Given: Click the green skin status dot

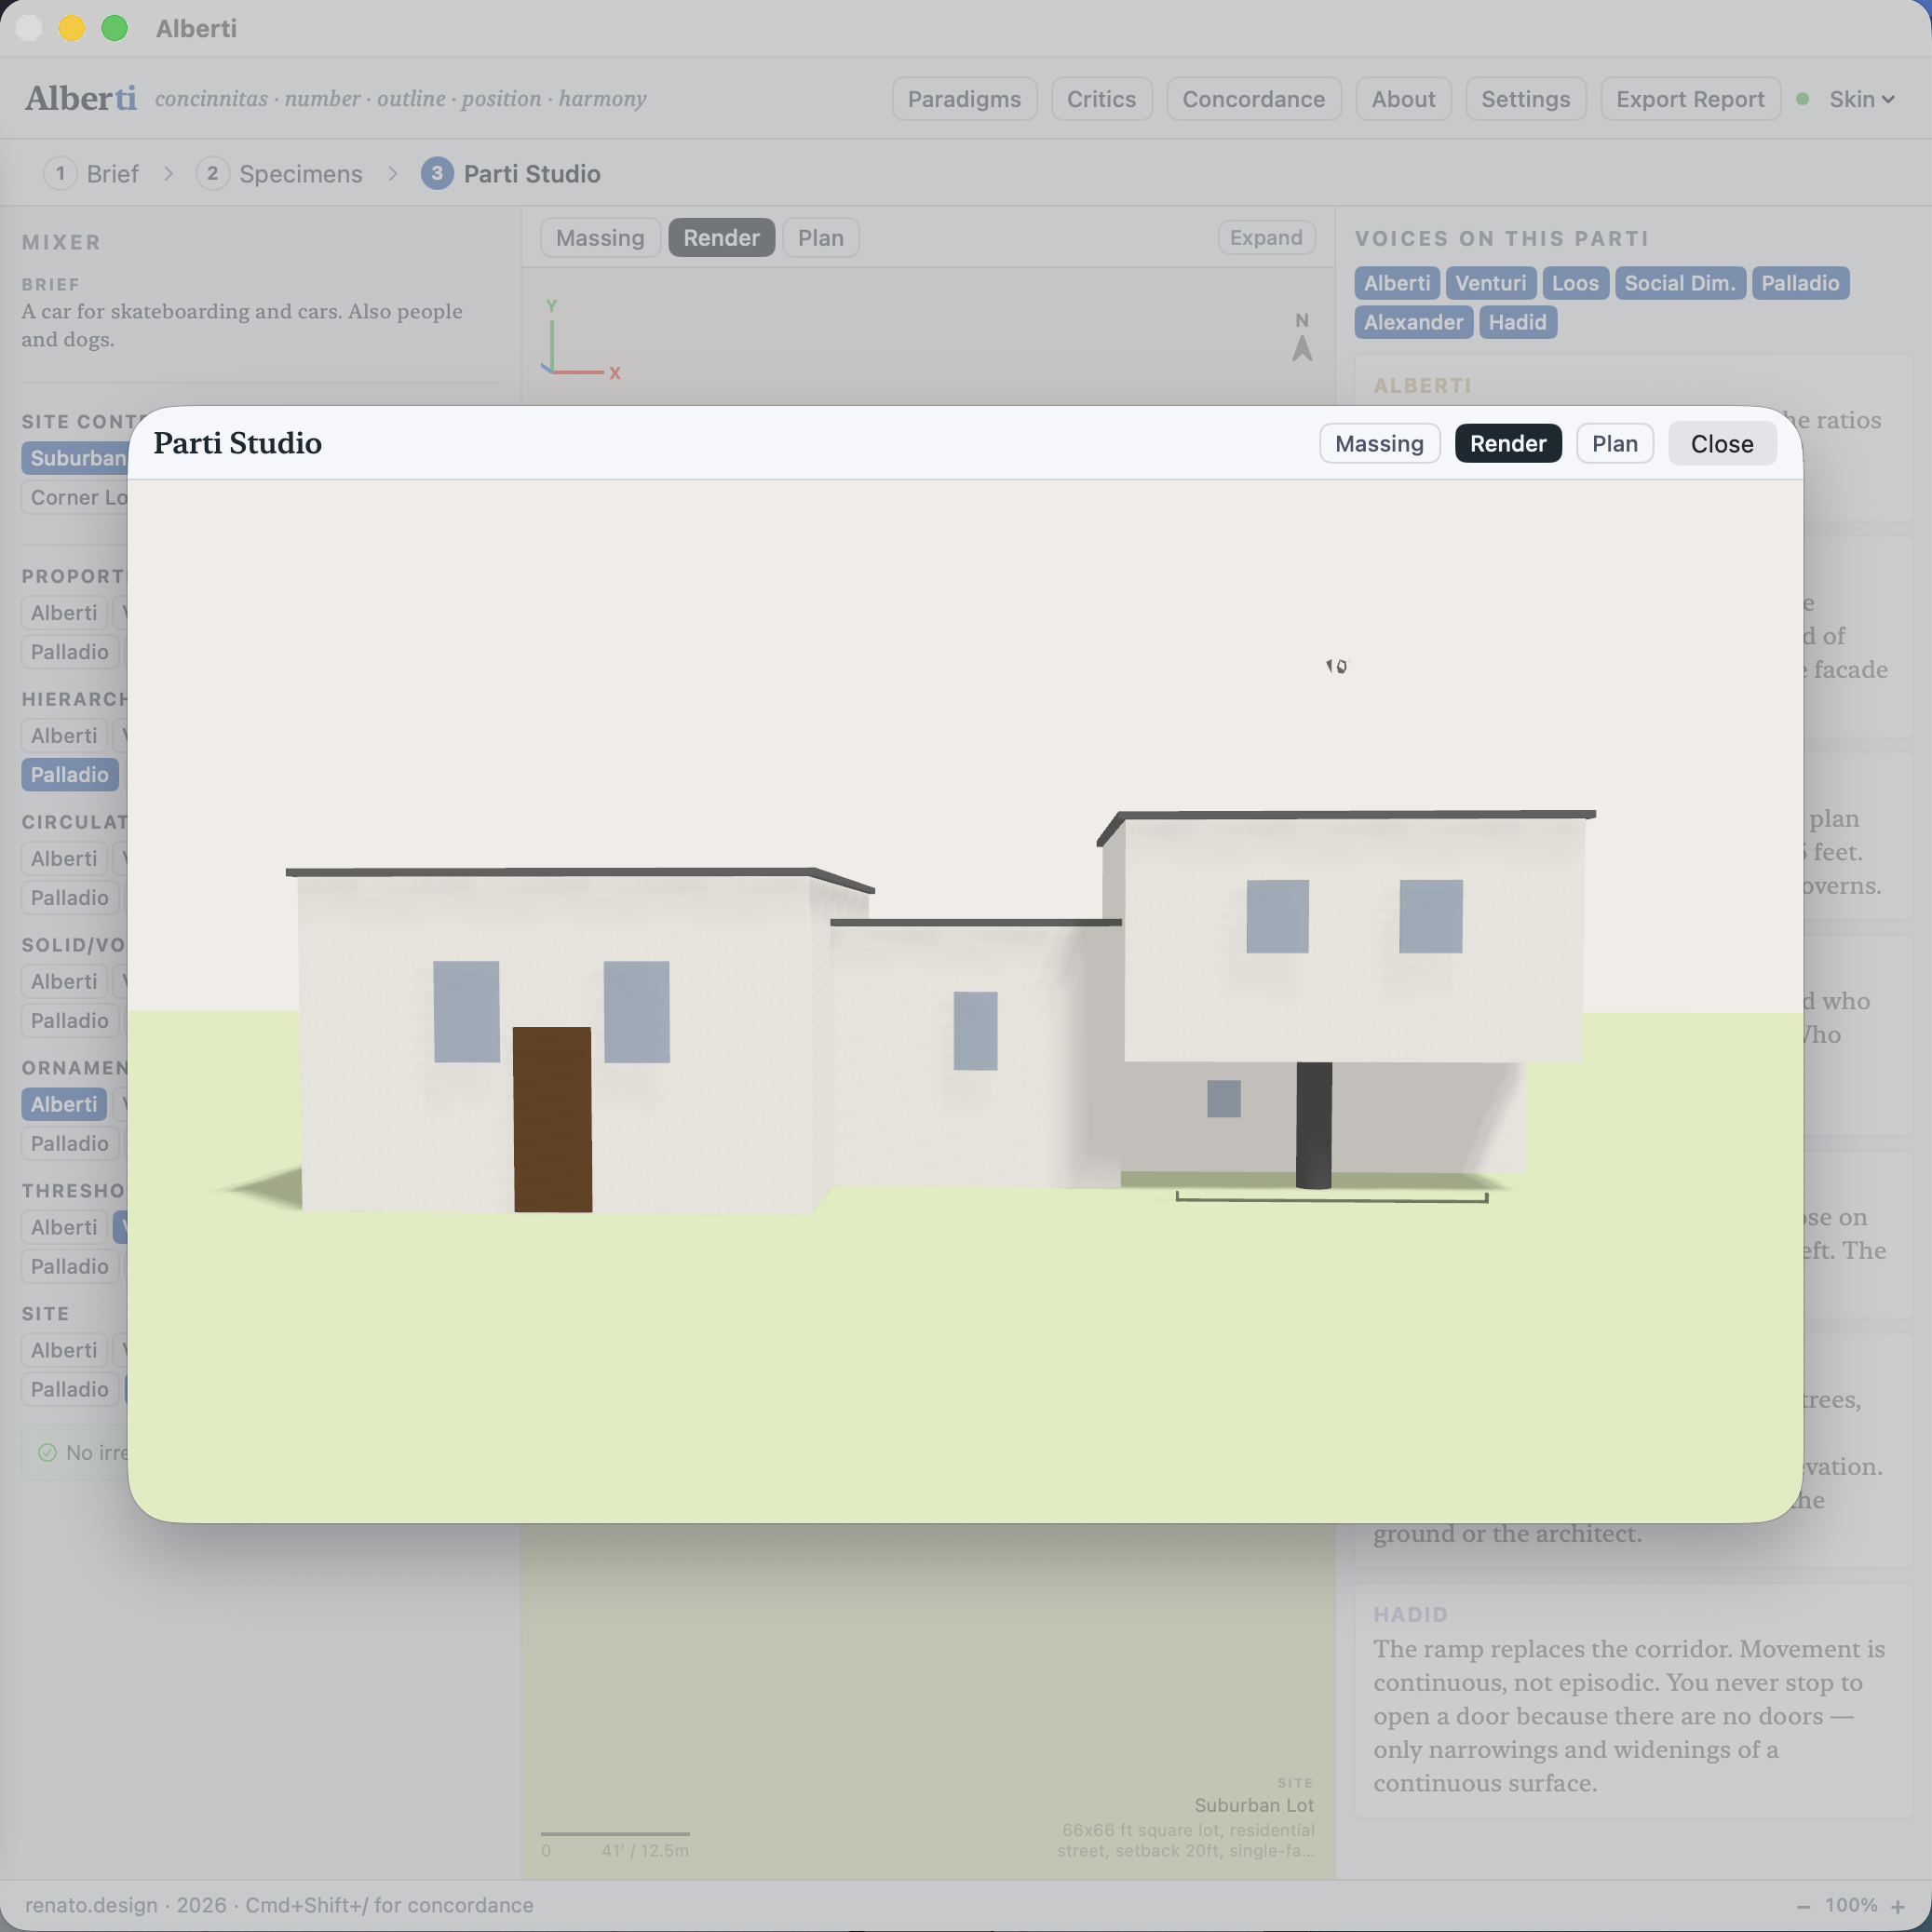Looking at the screenshot, I should coord(1803,98).
